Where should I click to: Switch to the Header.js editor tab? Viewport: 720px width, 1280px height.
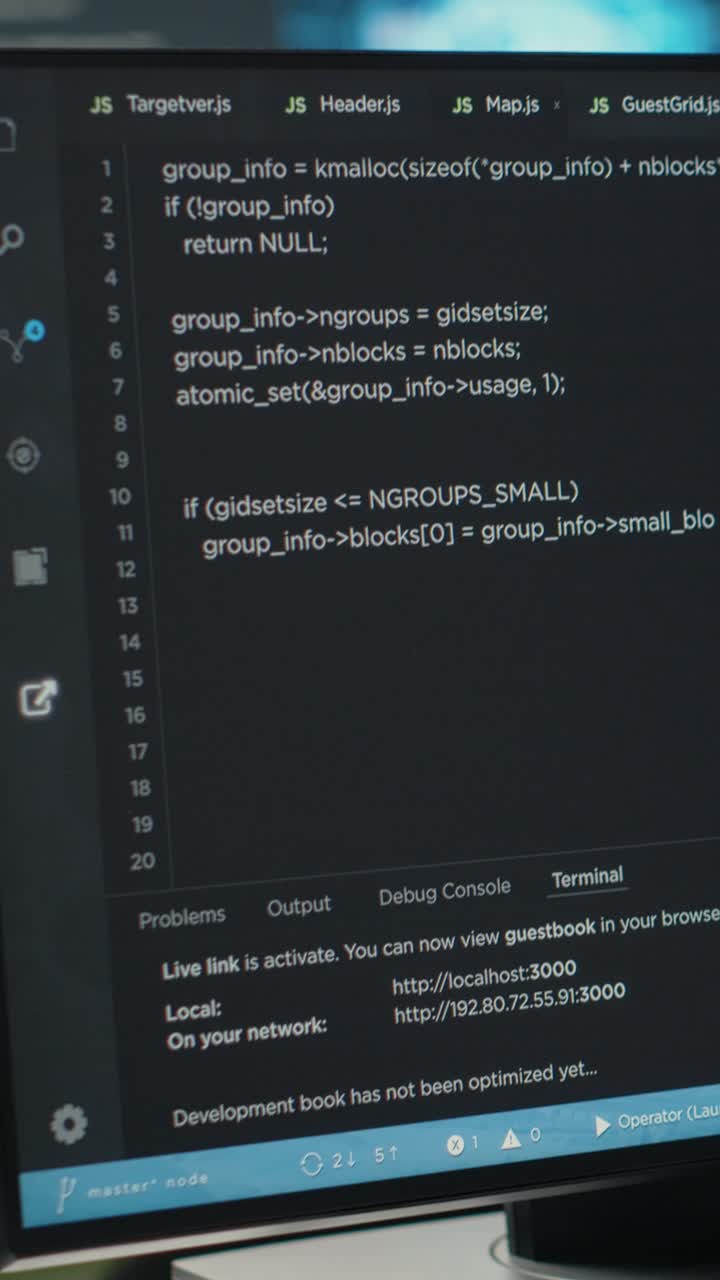click(x=343, y=104)
